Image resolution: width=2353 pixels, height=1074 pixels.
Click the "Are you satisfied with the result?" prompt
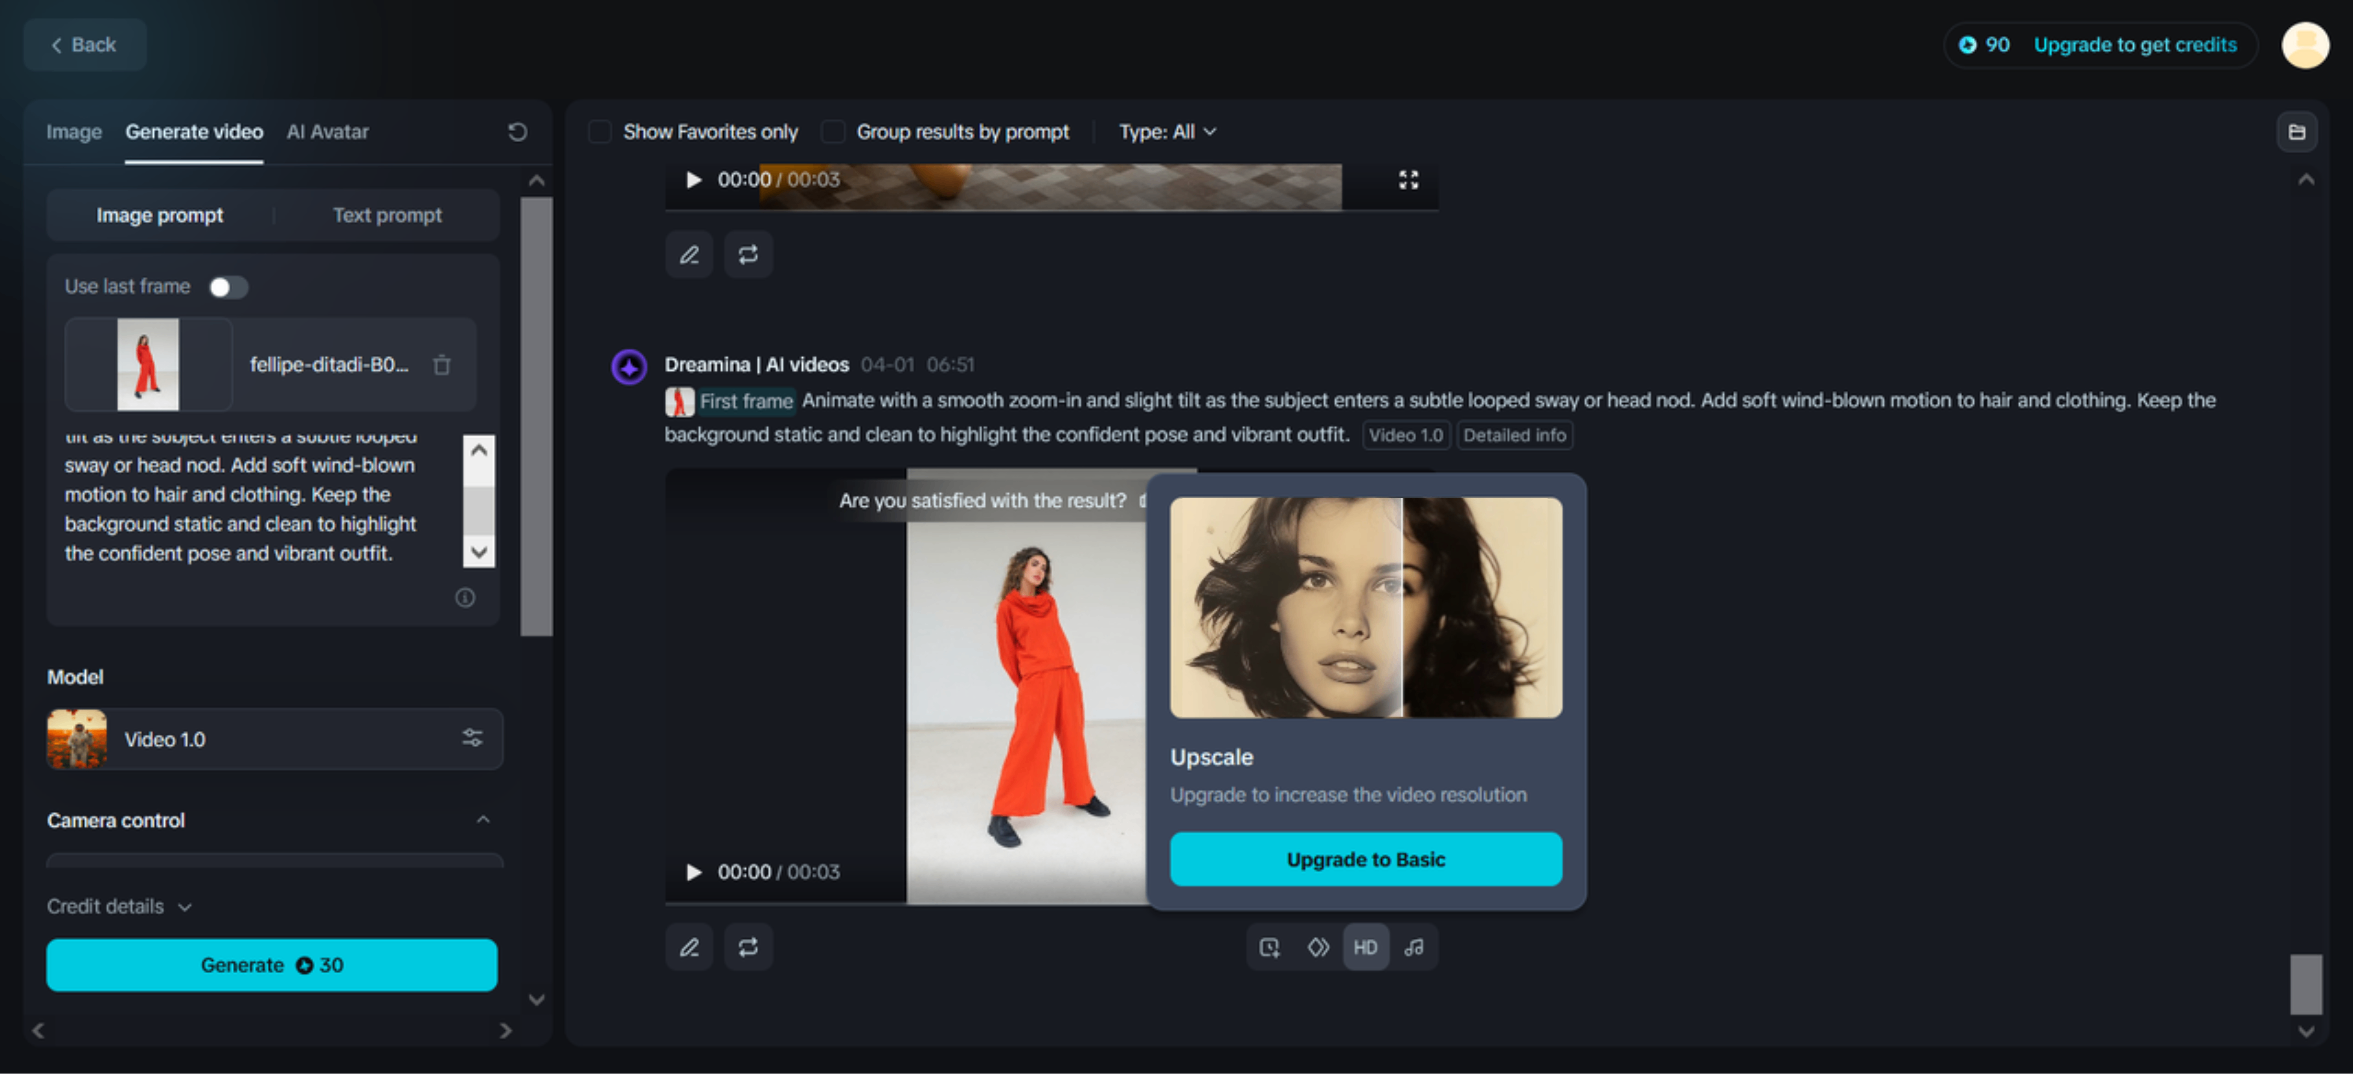point(982,501)
